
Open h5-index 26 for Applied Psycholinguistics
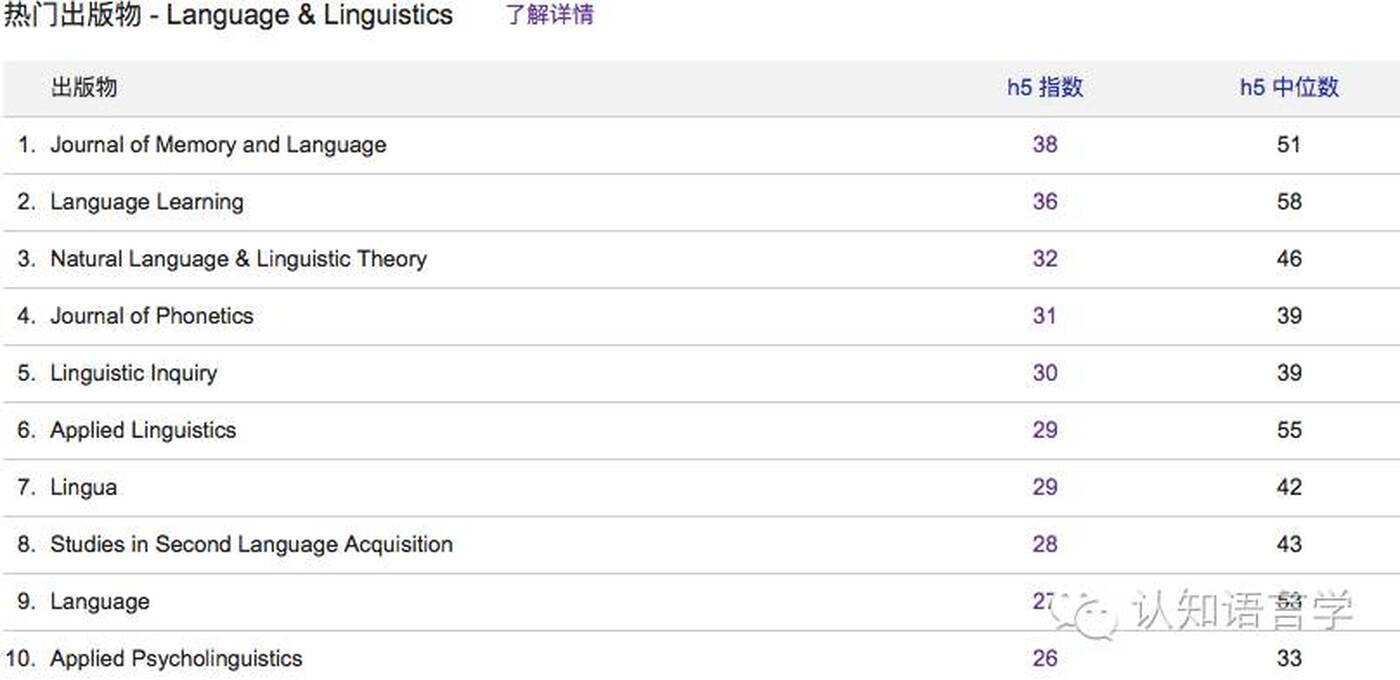(x=1045, y=658)
